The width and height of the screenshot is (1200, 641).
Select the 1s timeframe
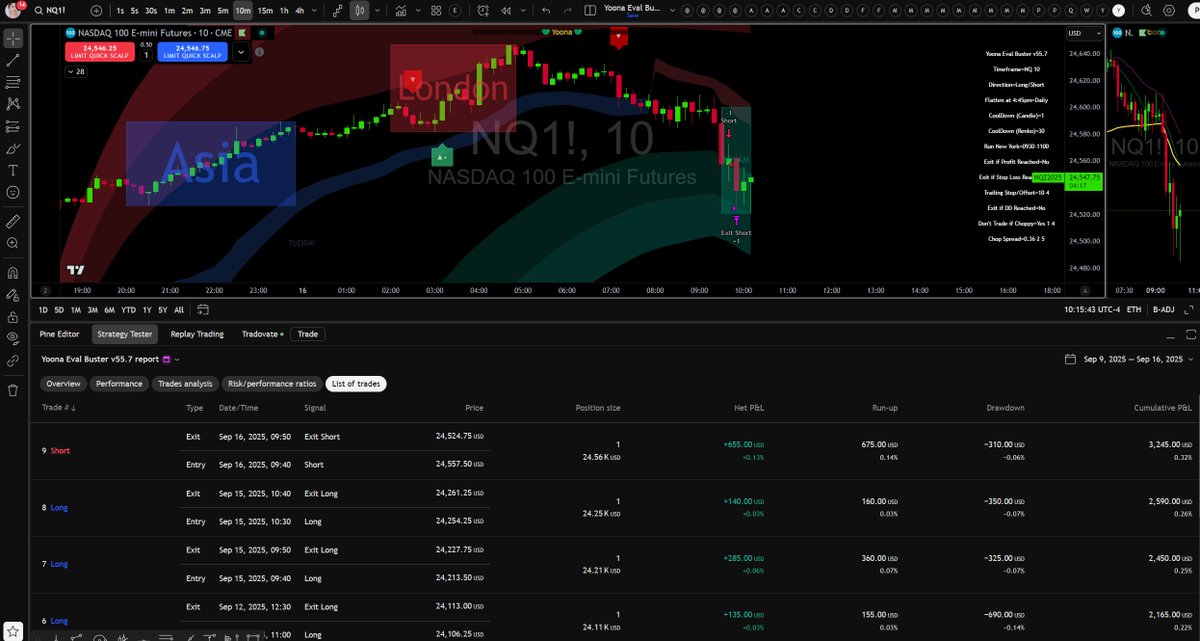pyautogui.click(x=120, y=10)
